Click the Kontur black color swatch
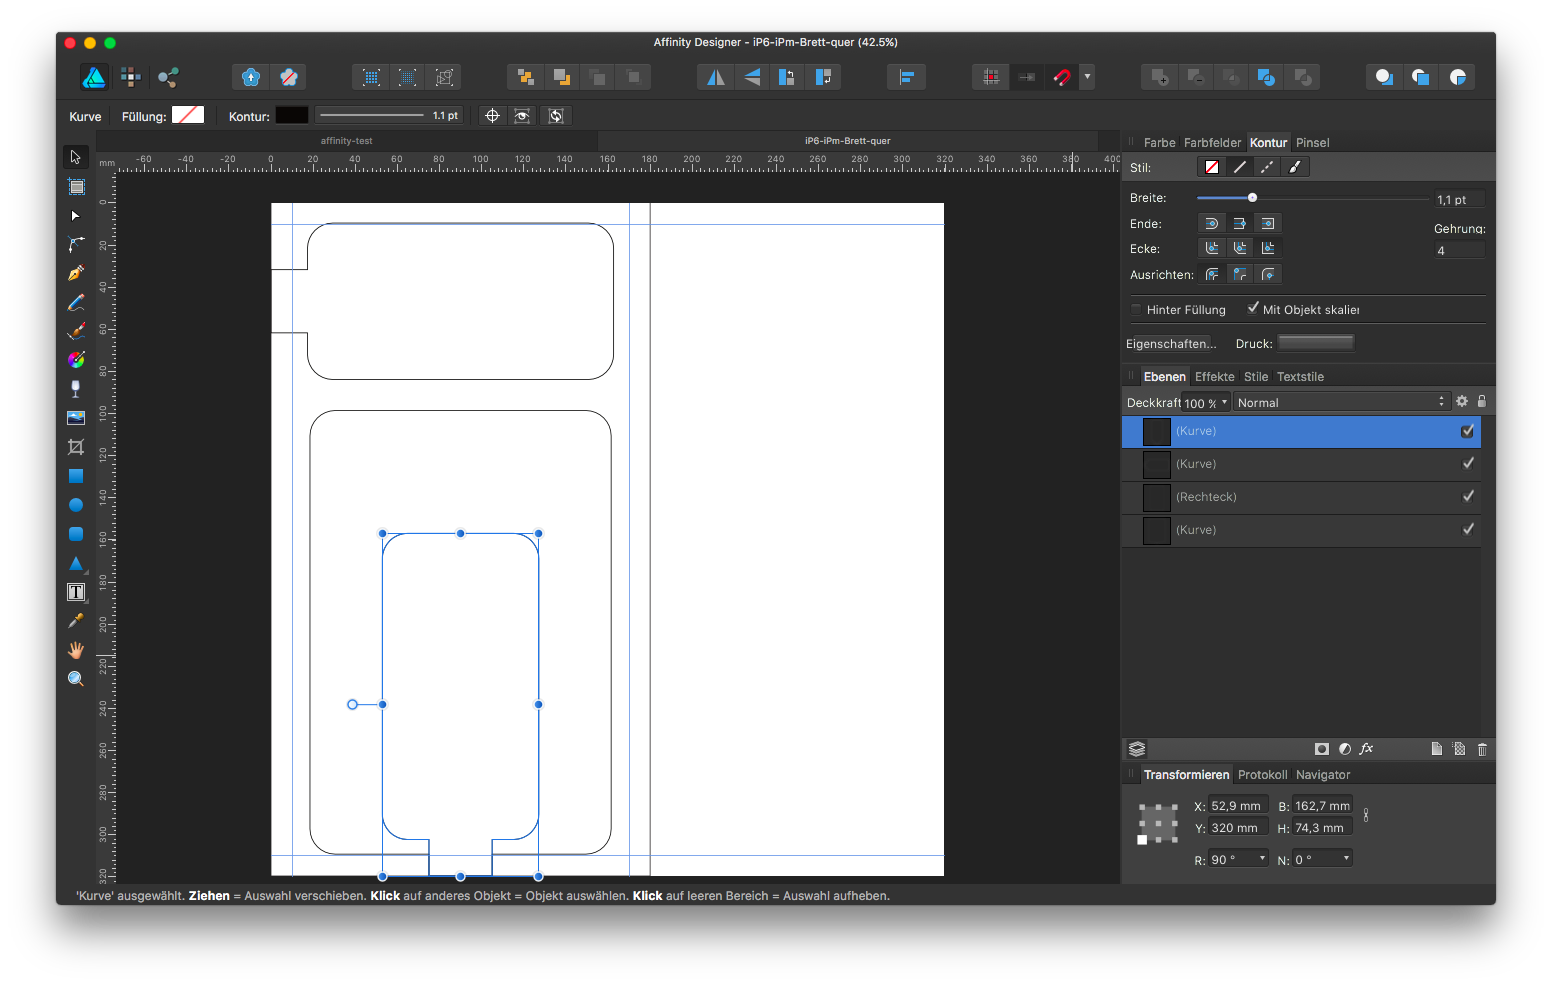The height and width of the screenshot is (985, 1552). [292, 116]
